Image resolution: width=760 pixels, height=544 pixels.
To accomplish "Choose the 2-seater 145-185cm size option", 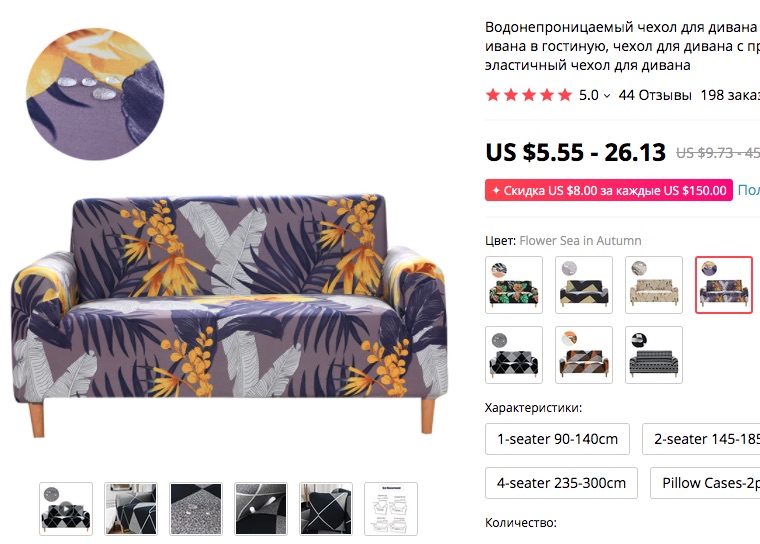I will 701,439.
